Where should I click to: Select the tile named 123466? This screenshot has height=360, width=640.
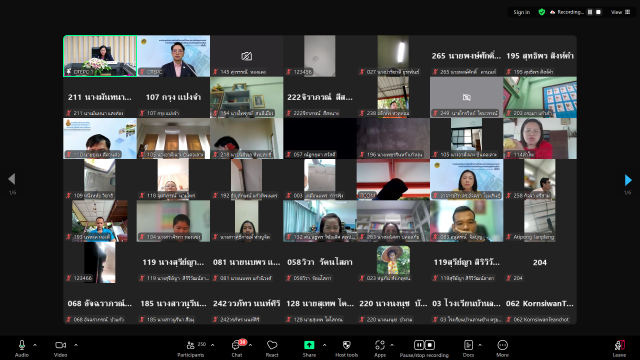[100, 262]
